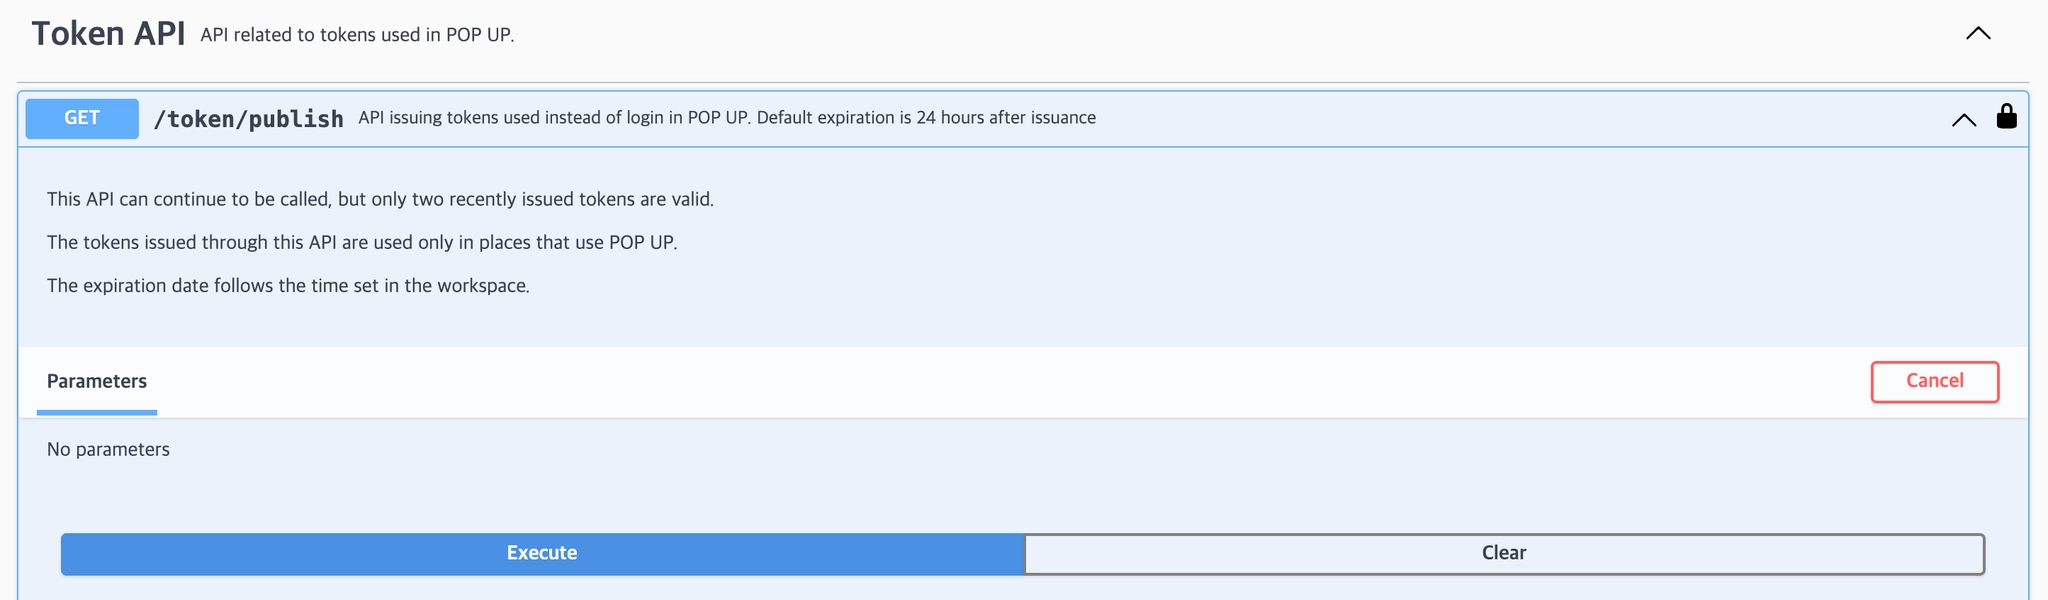Click the blue underline beneath Parameters
The width and height of the screenshot is (2048, 600).
pyautogui.click(x=97, y=412)
